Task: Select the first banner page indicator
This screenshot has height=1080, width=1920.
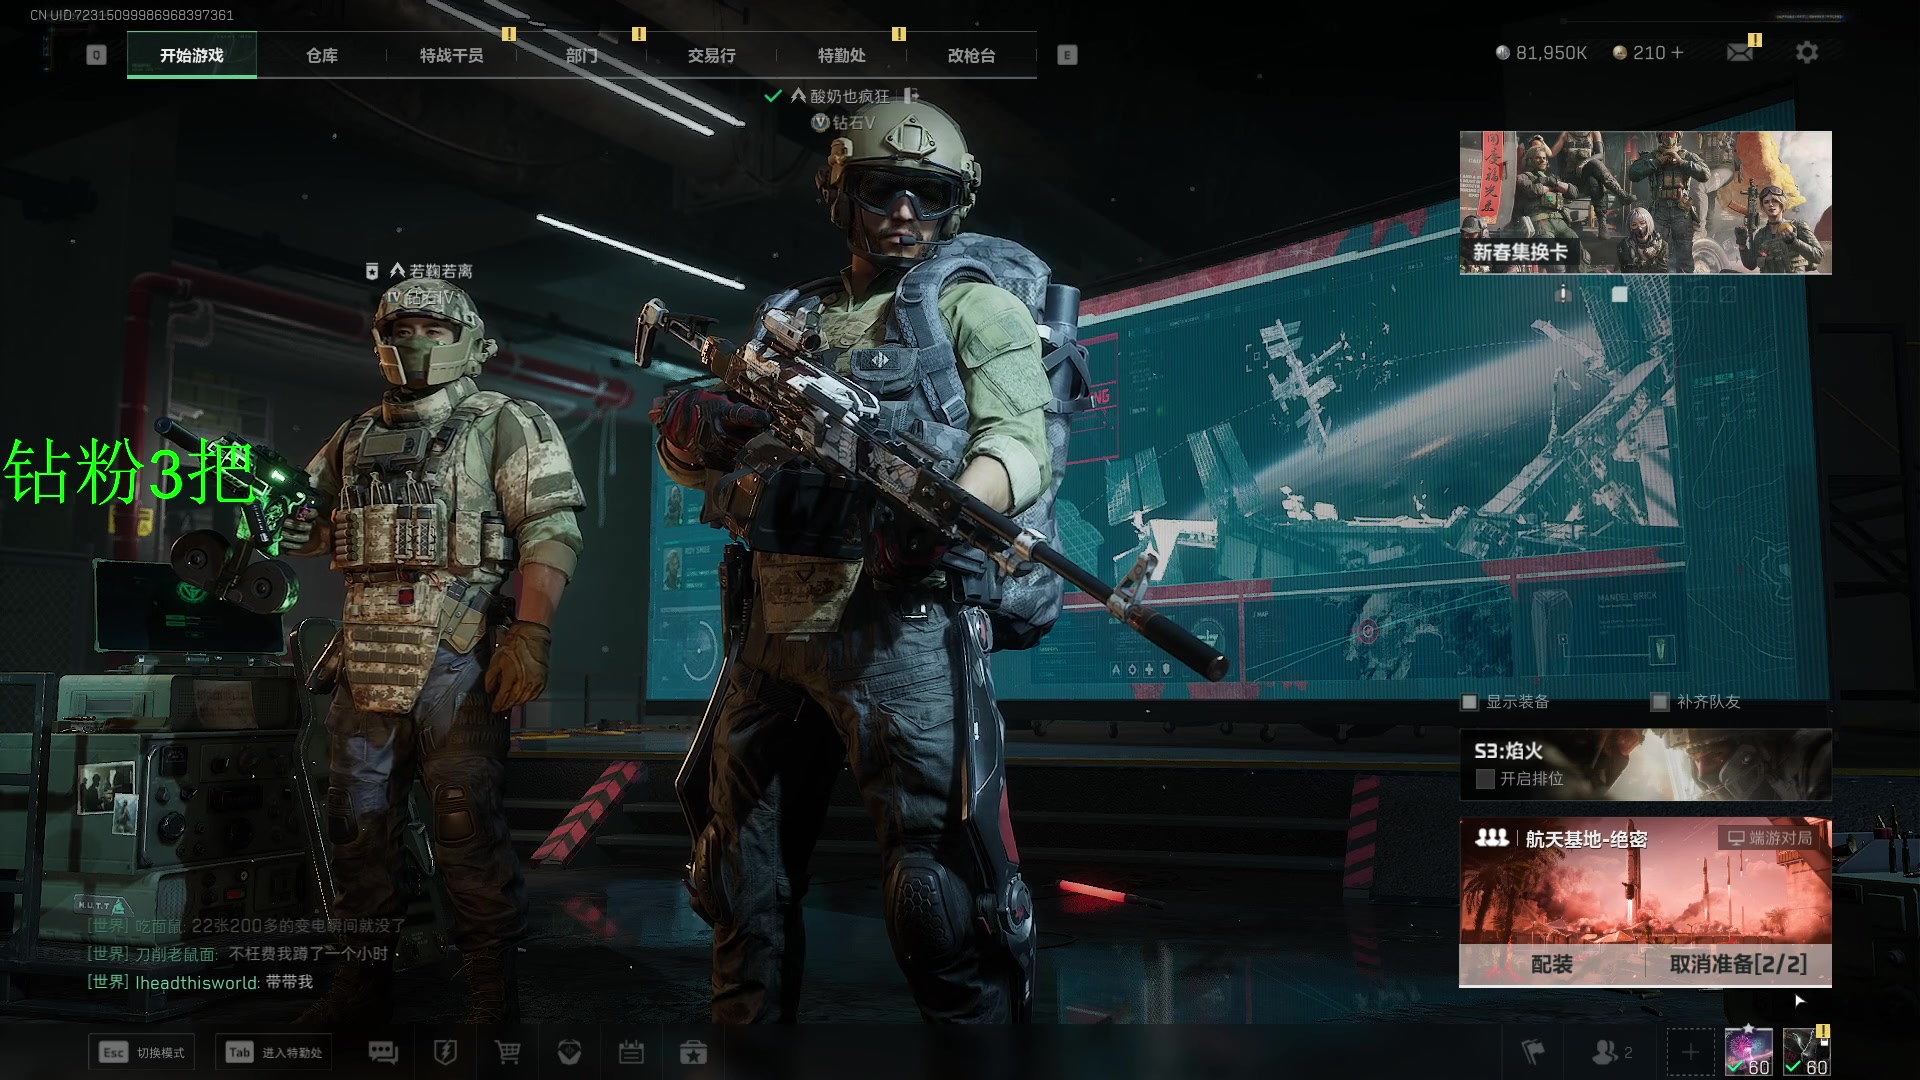Action: point(1563,294)
